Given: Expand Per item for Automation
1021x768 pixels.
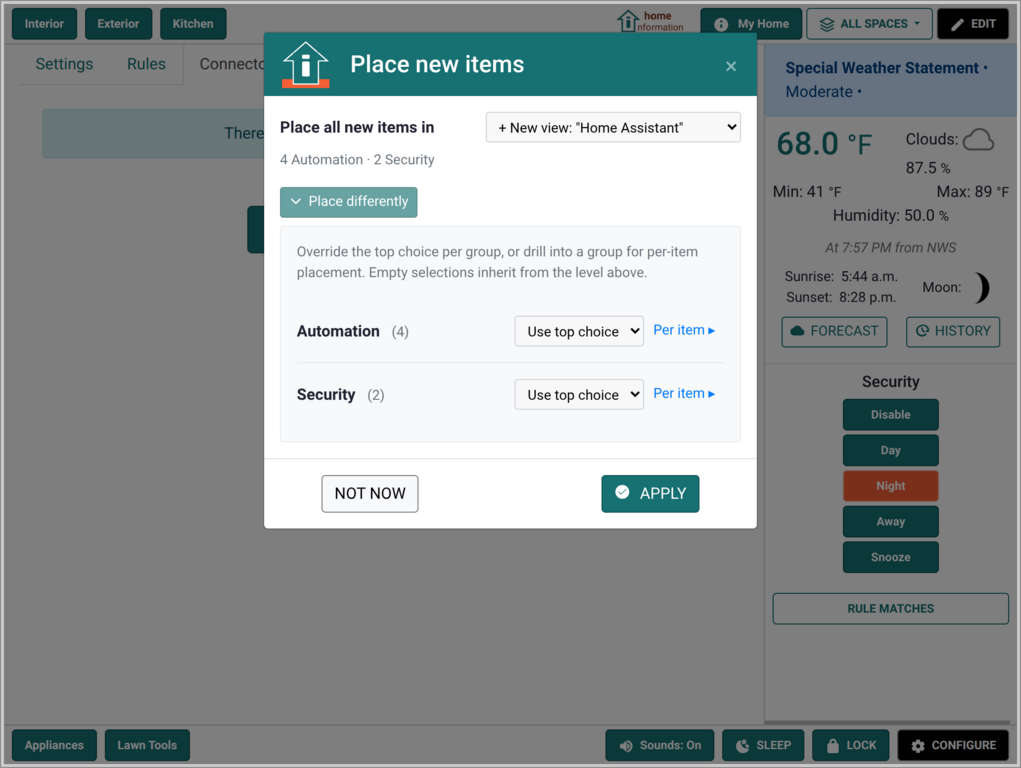Looking at the screenshot, I should (x=684, y=330).
